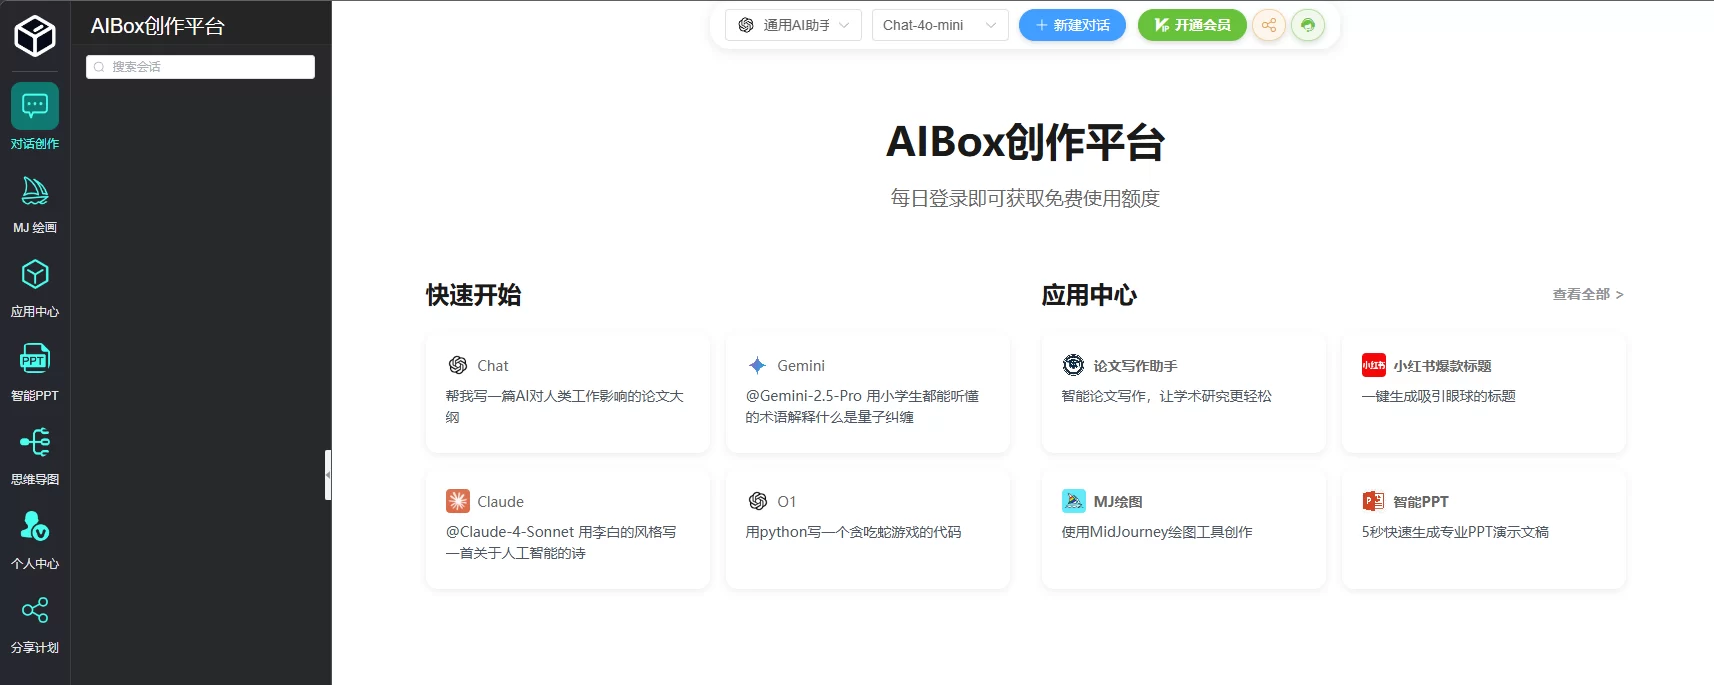Open the 查看全部 link
This screenshot has height=685, width=1714.
click(x=1587, y=294)
